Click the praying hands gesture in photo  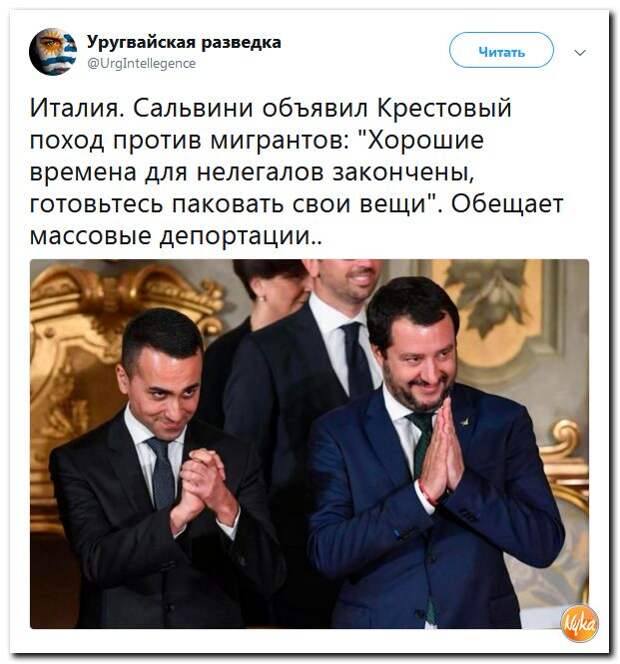click(441, 451)
